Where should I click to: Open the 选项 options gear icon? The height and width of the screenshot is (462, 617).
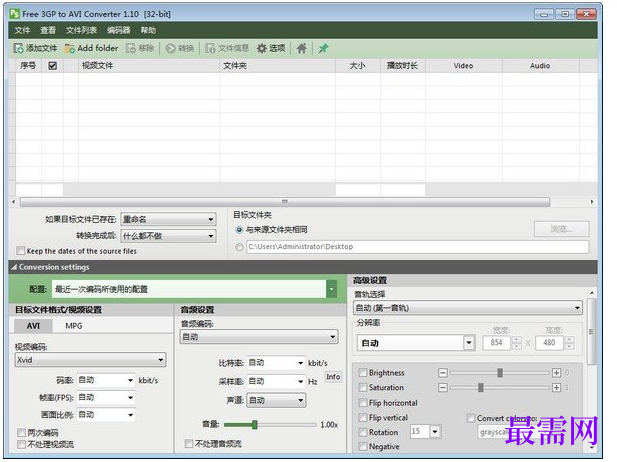click(262, 48)
